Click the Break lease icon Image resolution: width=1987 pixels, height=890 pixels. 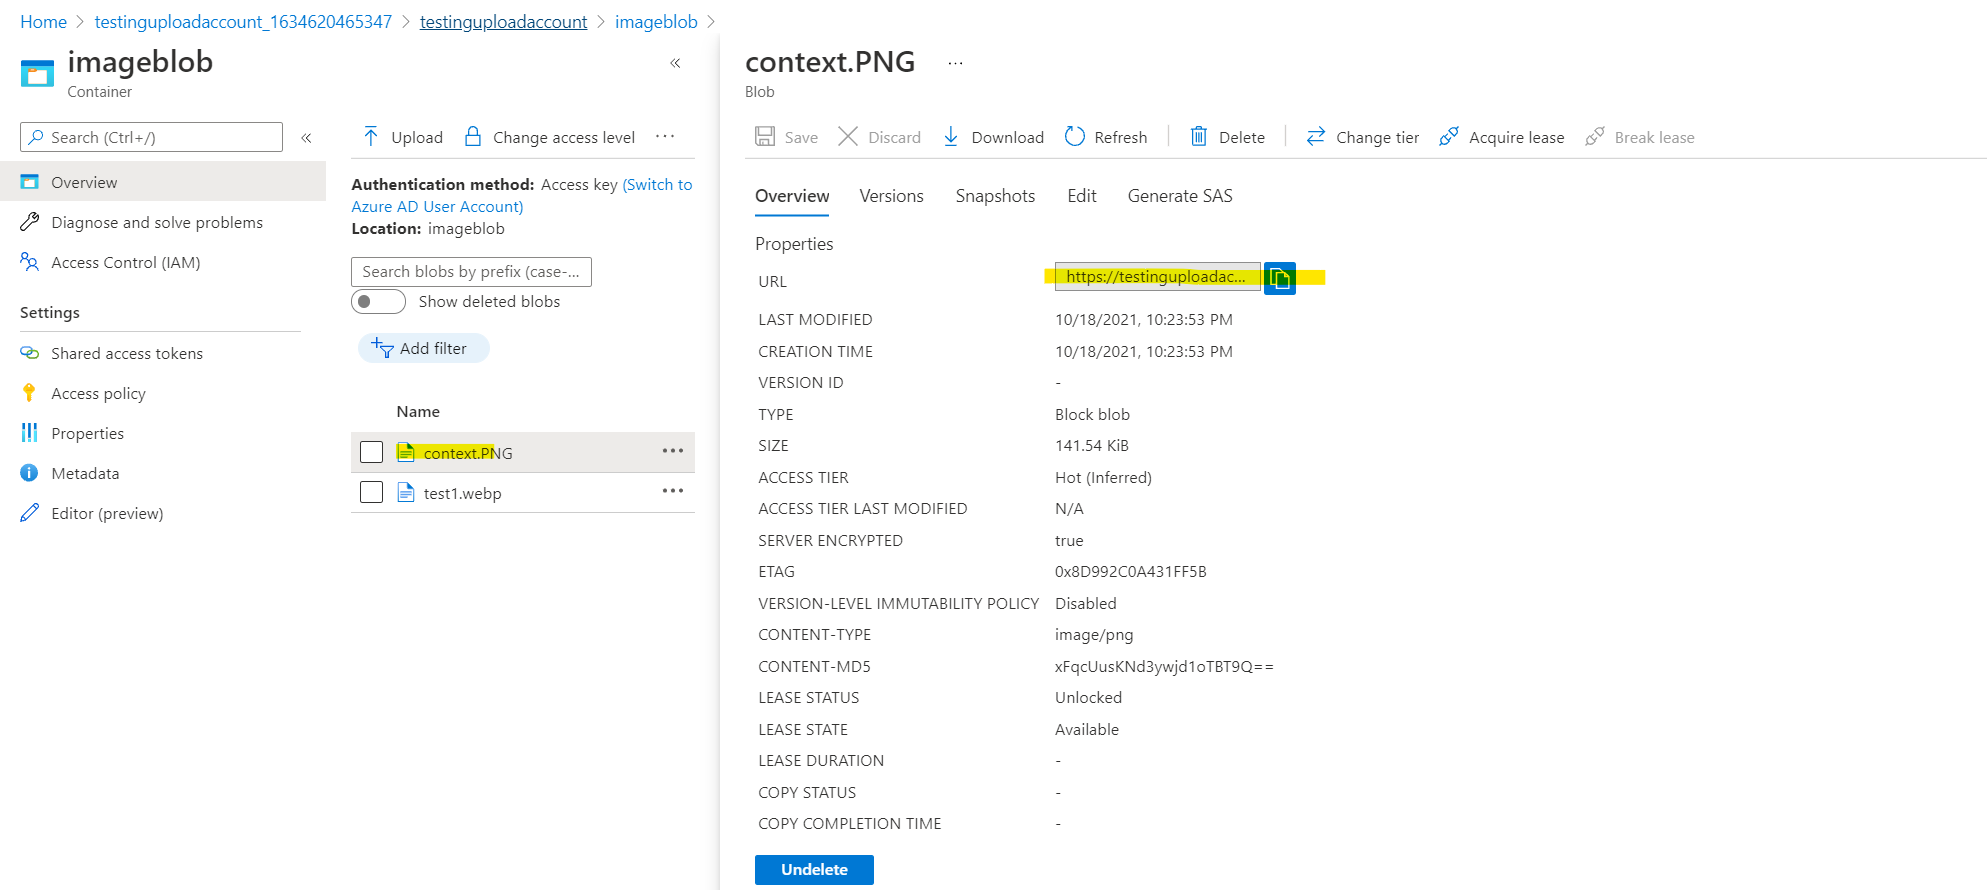[x=1595, y=136]
